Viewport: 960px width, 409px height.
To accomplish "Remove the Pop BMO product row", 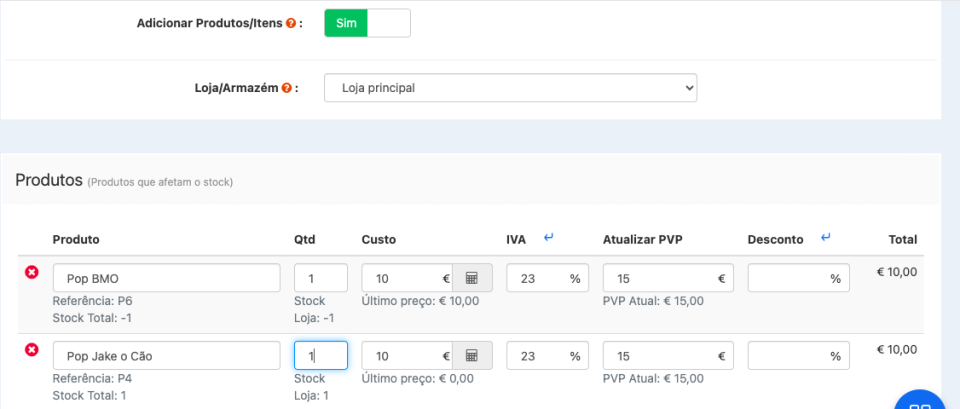I will click(x=31, y=272).
